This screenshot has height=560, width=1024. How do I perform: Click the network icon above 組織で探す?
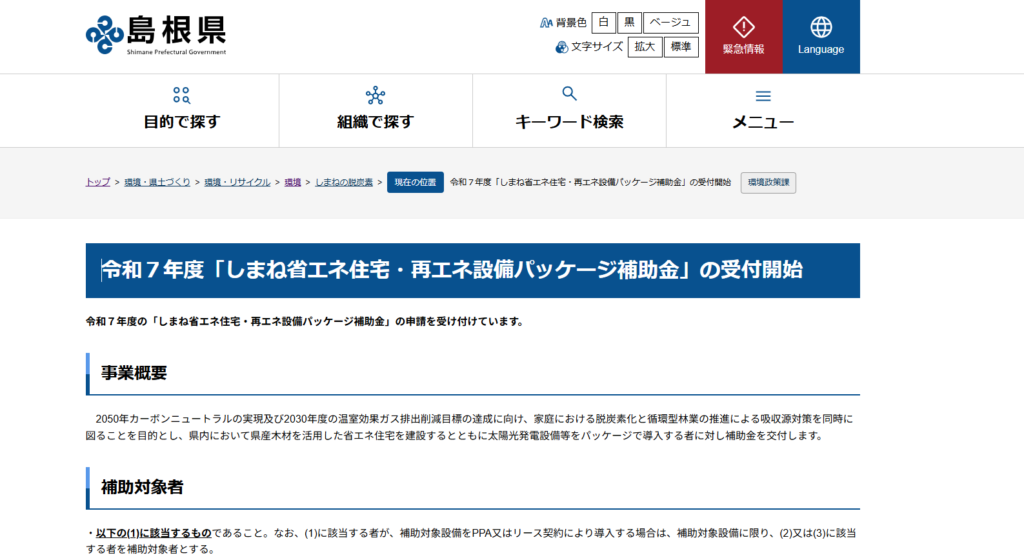[376, 95]
